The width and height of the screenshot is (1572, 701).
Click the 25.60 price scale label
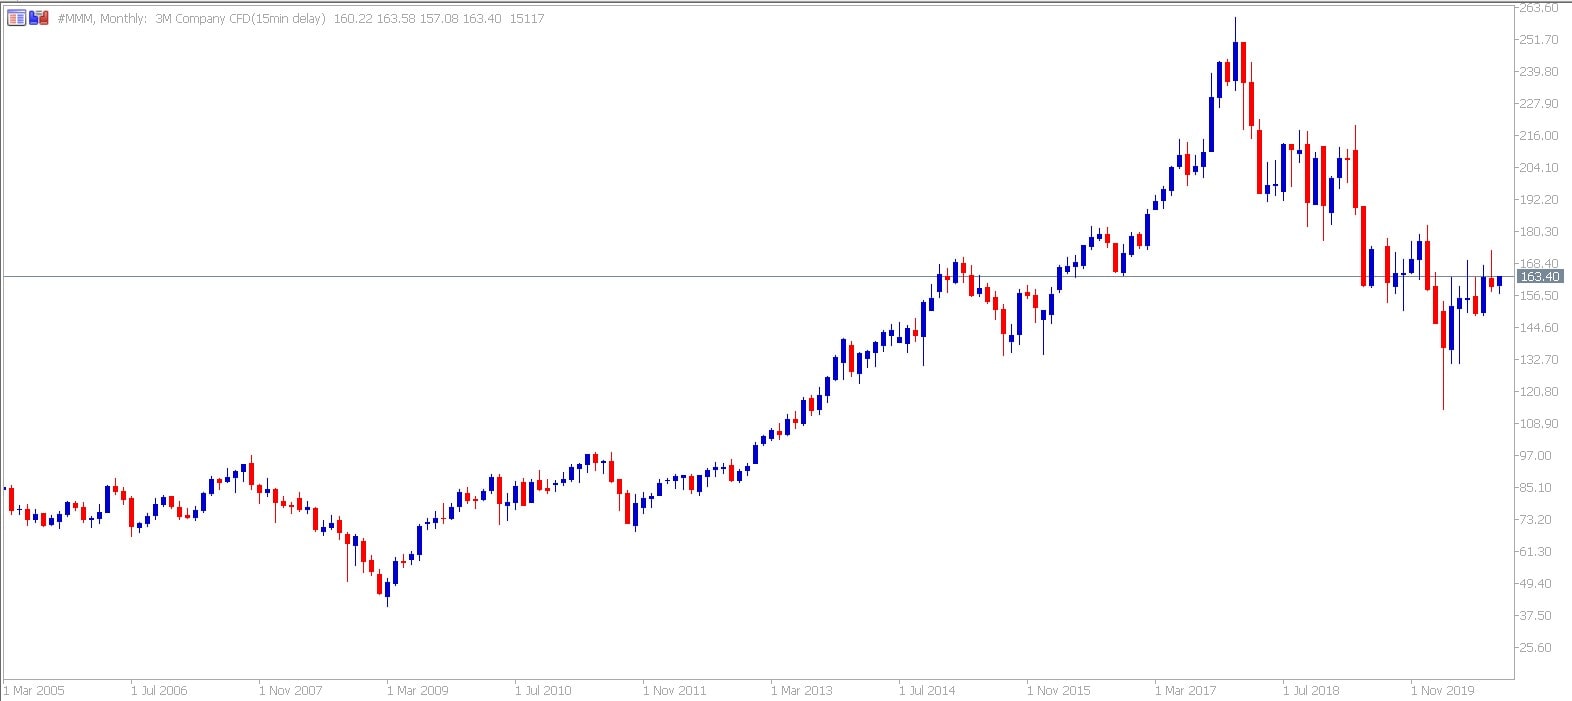point(1535,648)
